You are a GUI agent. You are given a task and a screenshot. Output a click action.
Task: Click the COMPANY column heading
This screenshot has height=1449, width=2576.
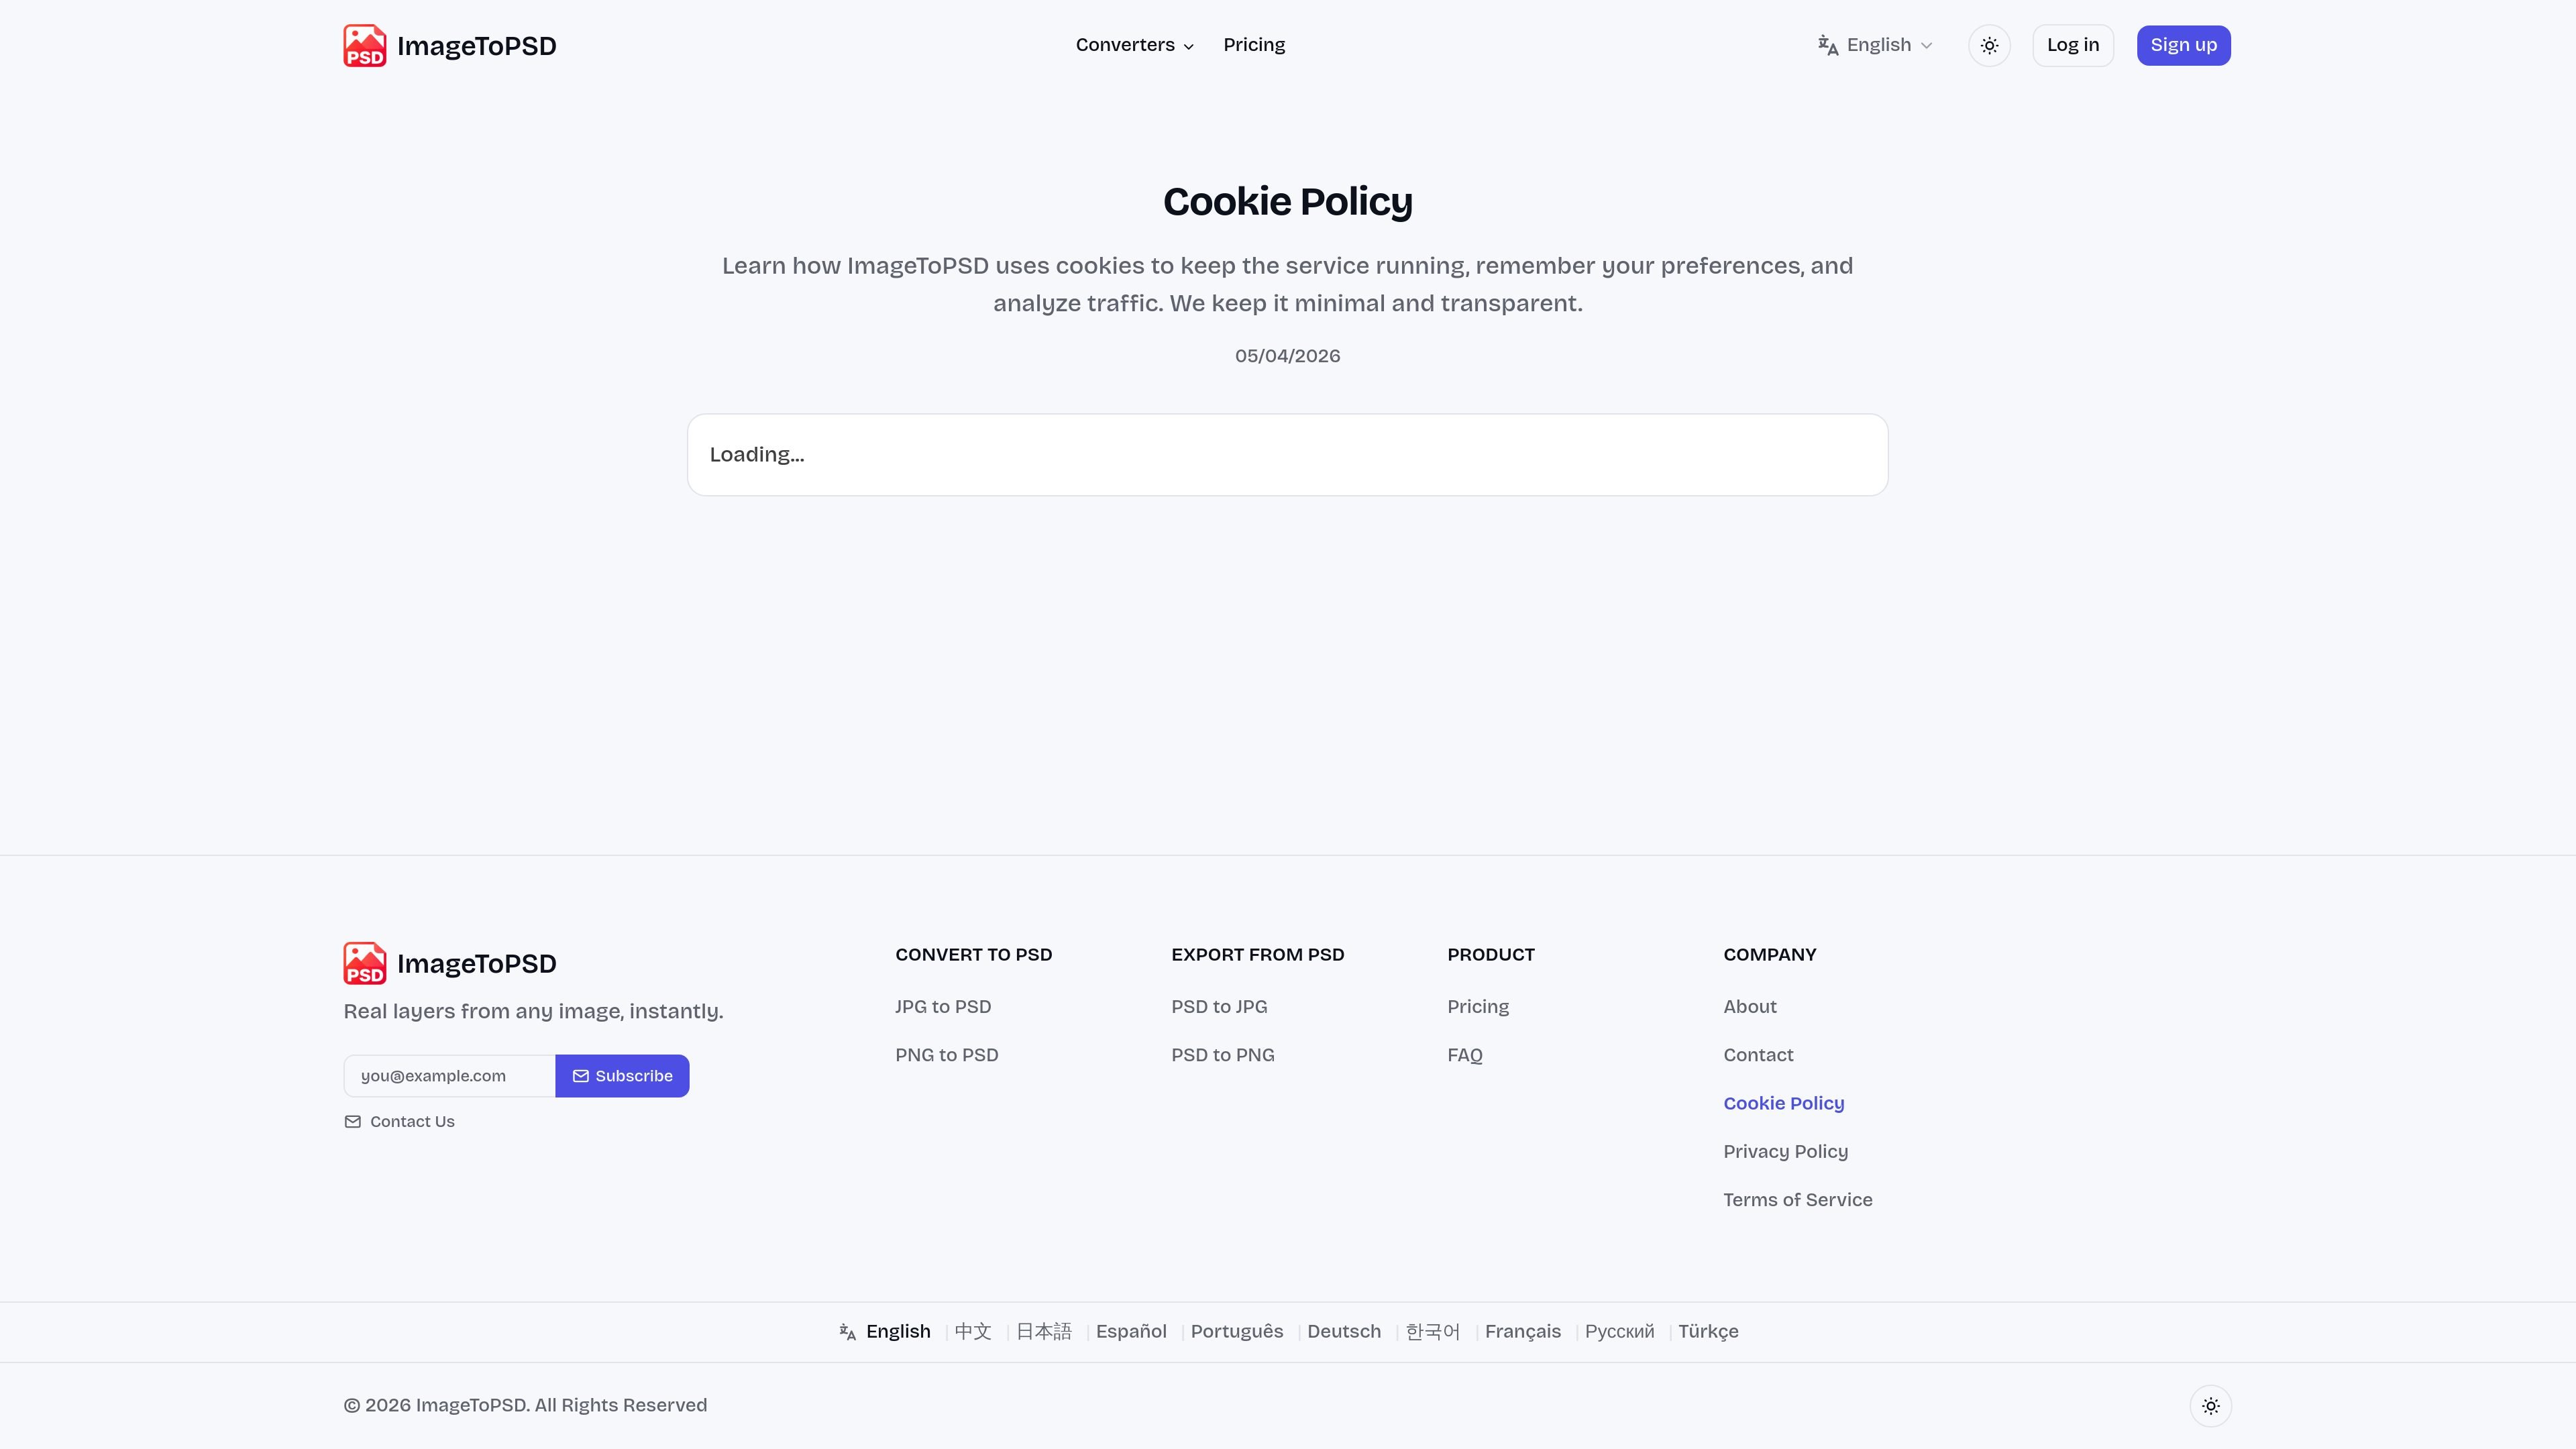pos(1769,954)
